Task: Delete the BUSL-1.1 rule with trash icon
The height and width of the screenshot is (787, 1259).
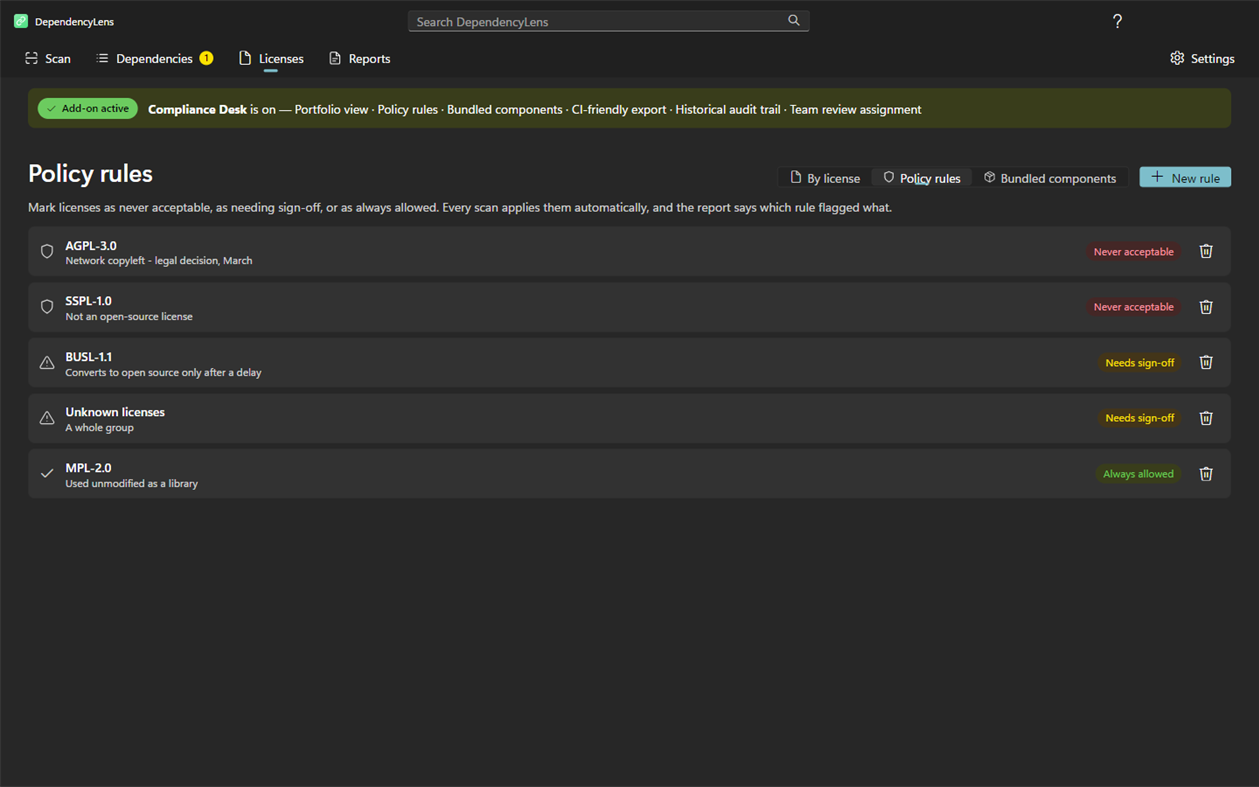Action: (x=1206, y=362)
